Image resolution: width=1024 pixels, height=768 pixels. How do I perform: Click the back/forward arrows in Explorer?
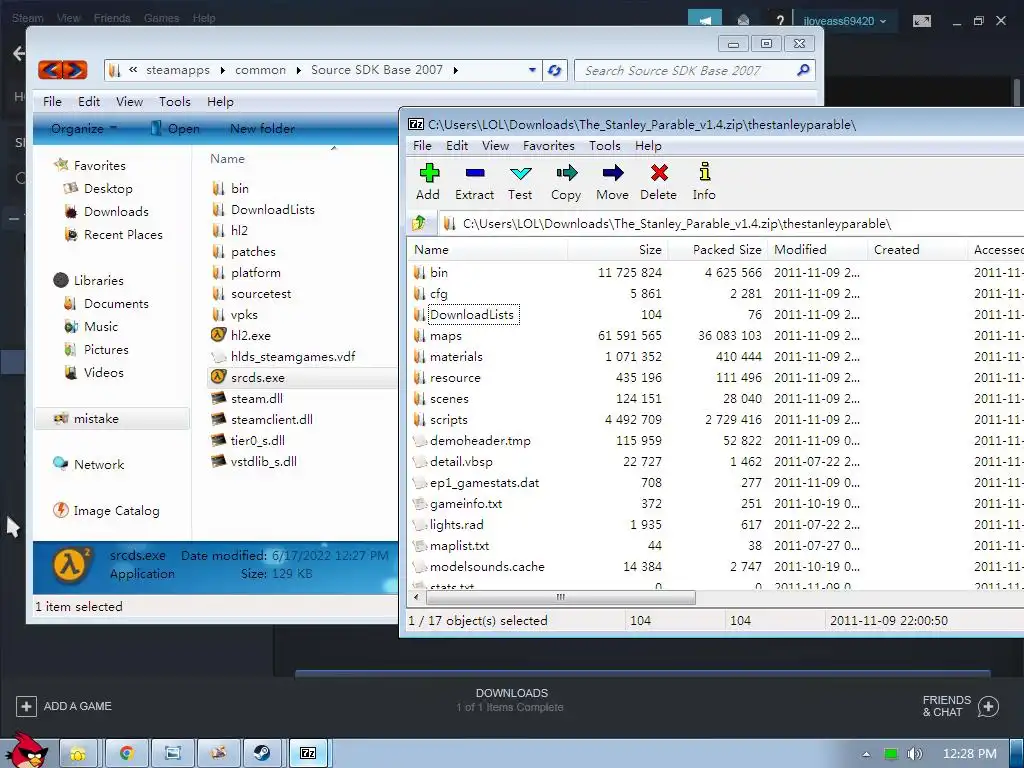(63, 69)
